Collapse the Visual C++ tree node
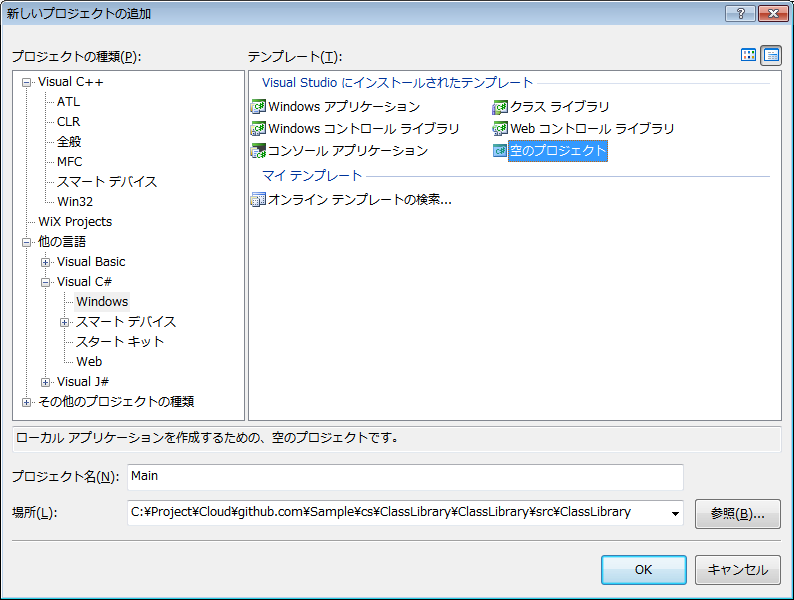Viewport: 794px width, 600px height. 26,83
